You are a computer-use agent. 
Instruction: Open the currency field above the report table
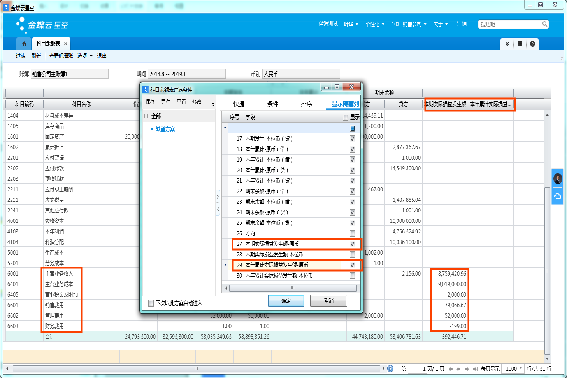[301, 74]
